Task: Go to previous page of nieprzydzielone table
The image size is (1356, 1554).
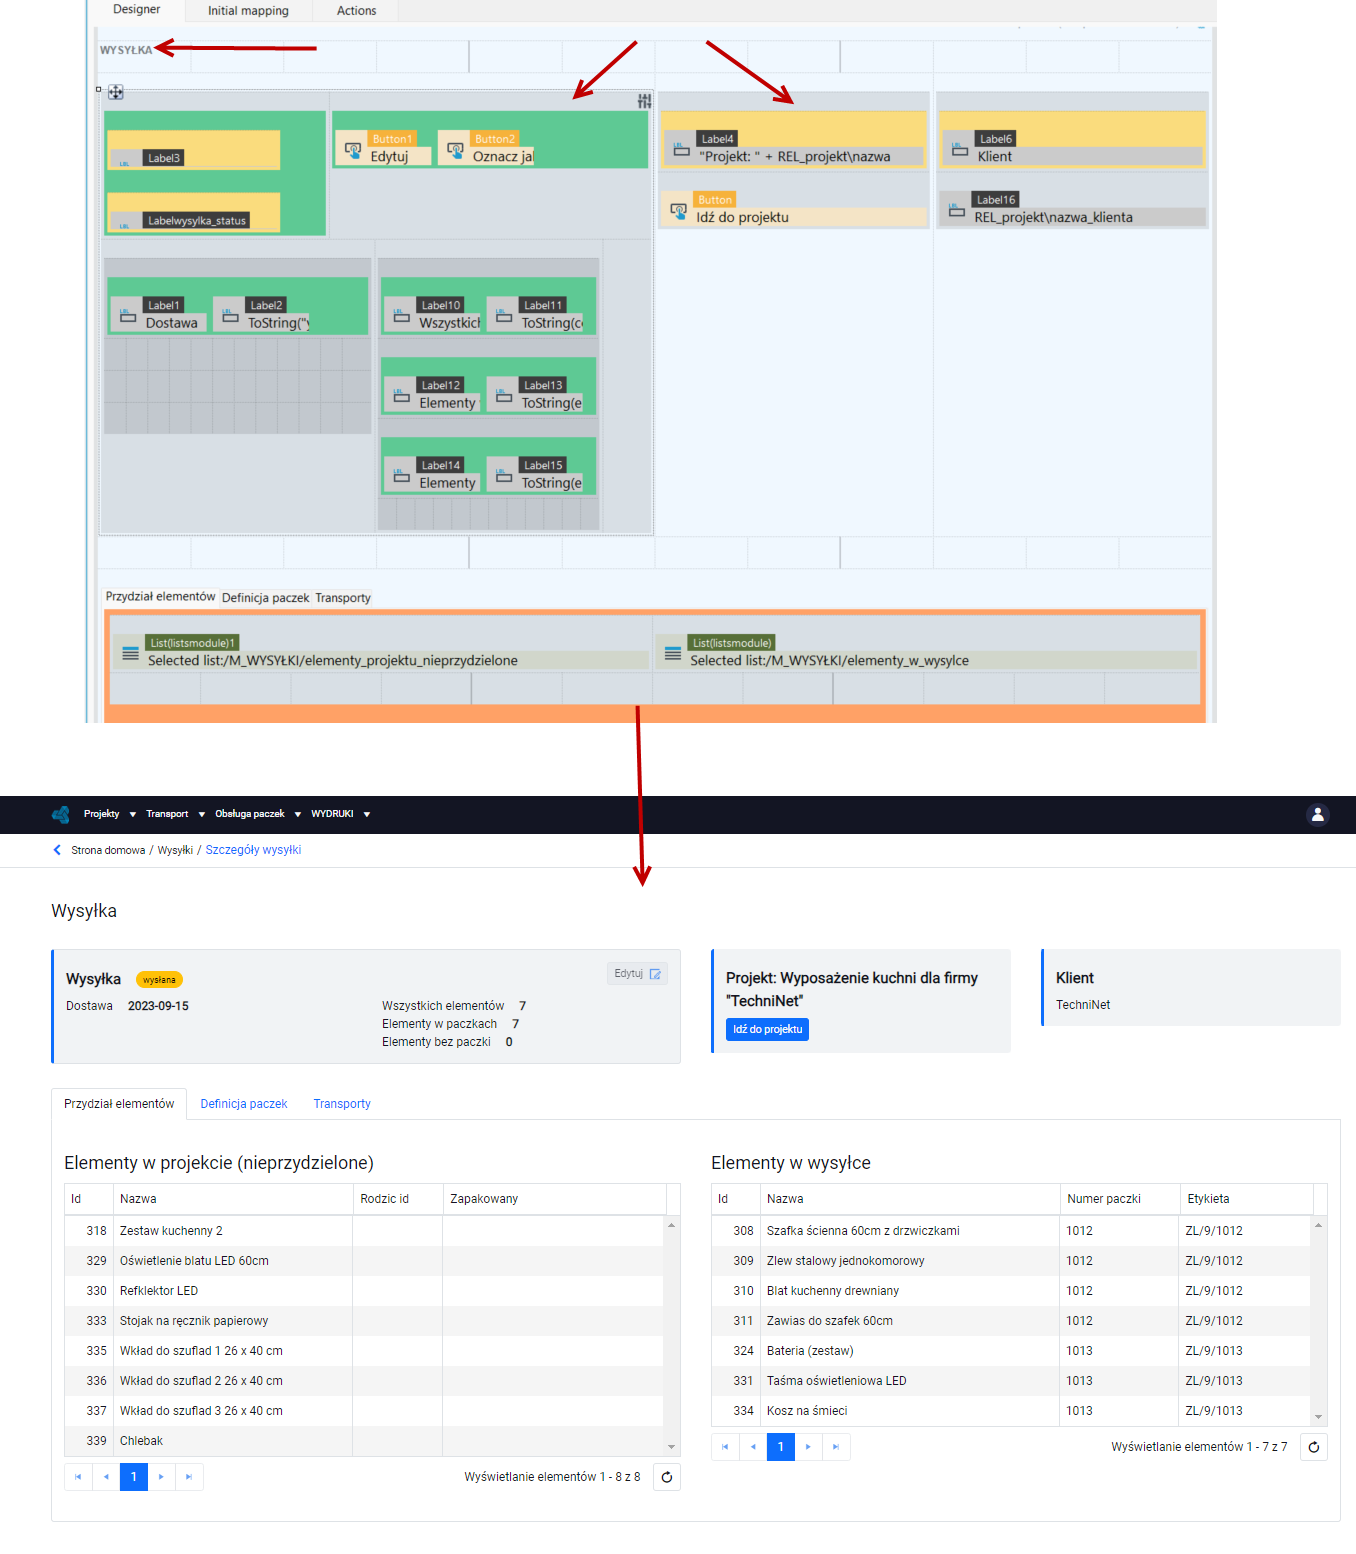Action: click(x=106, y=1477)
